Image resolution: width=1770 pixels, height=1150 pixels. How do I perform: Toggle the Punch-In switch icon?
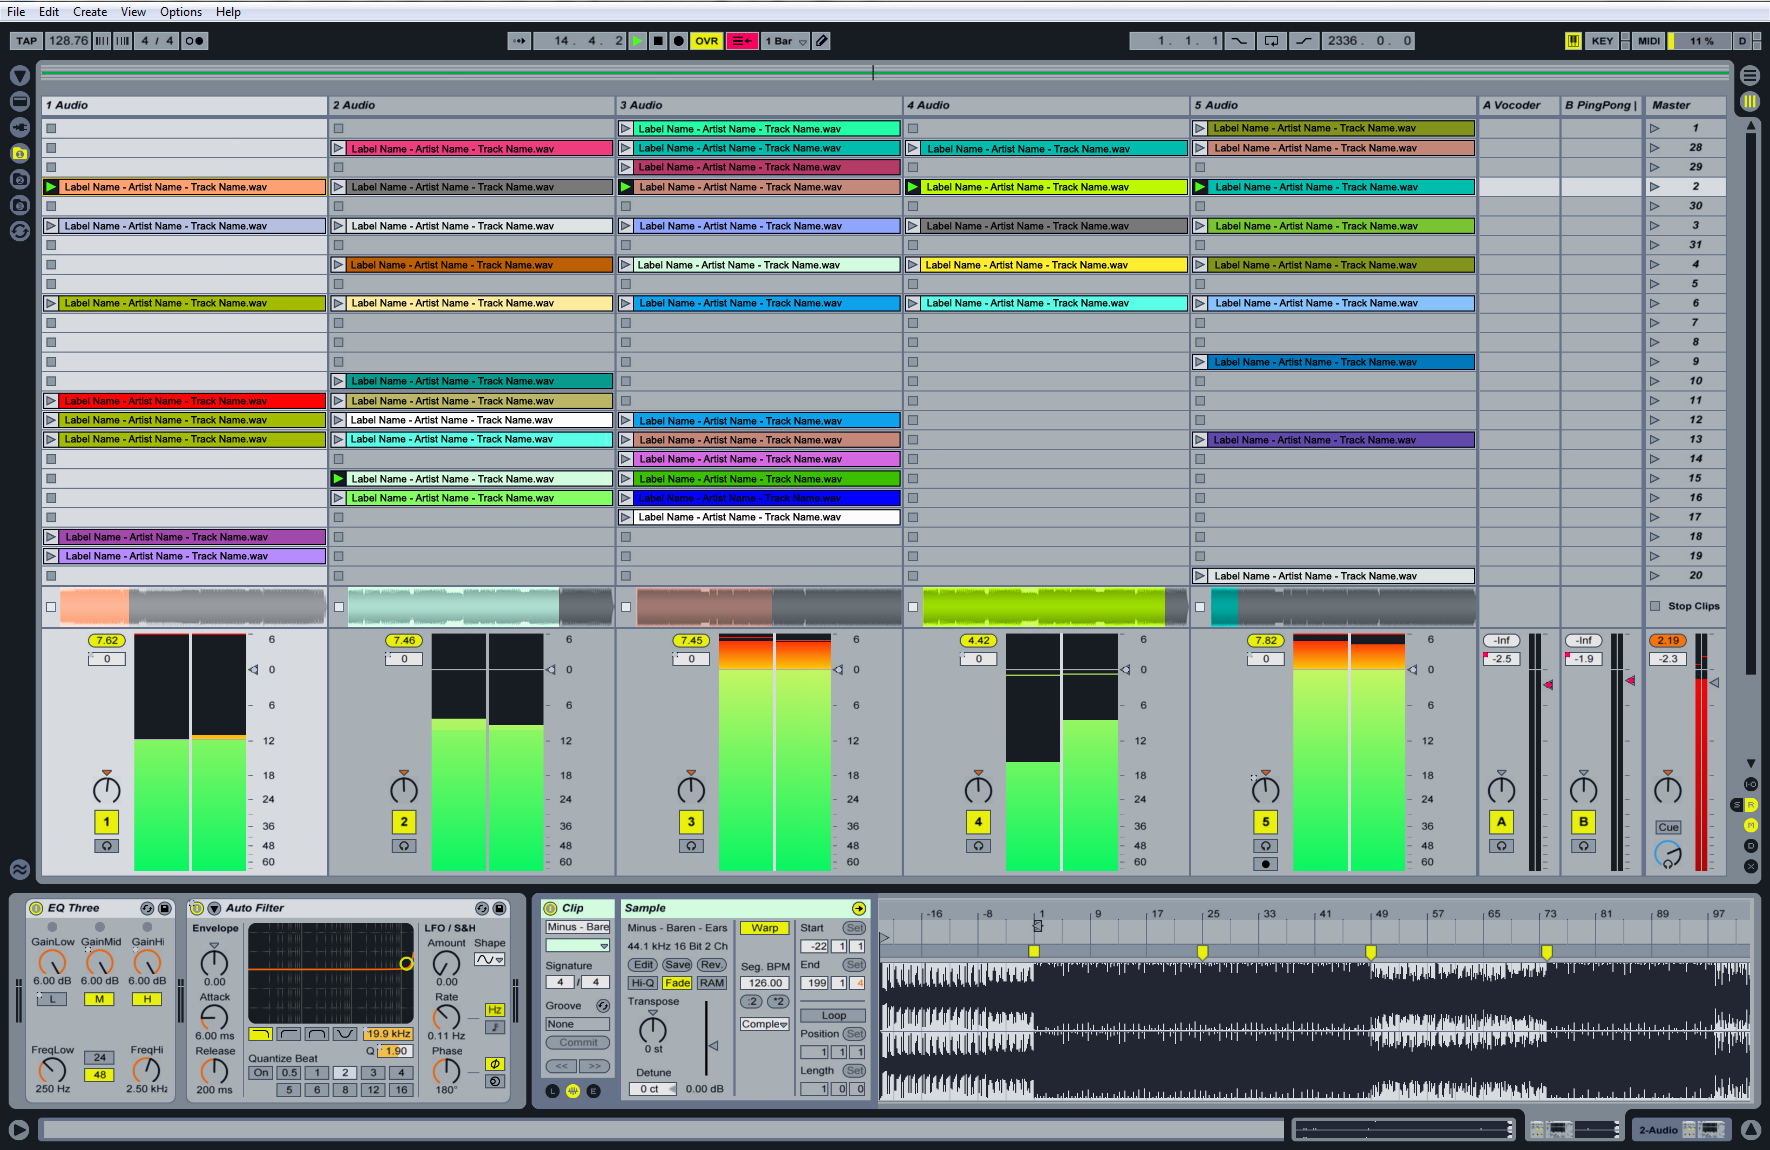1239,41
